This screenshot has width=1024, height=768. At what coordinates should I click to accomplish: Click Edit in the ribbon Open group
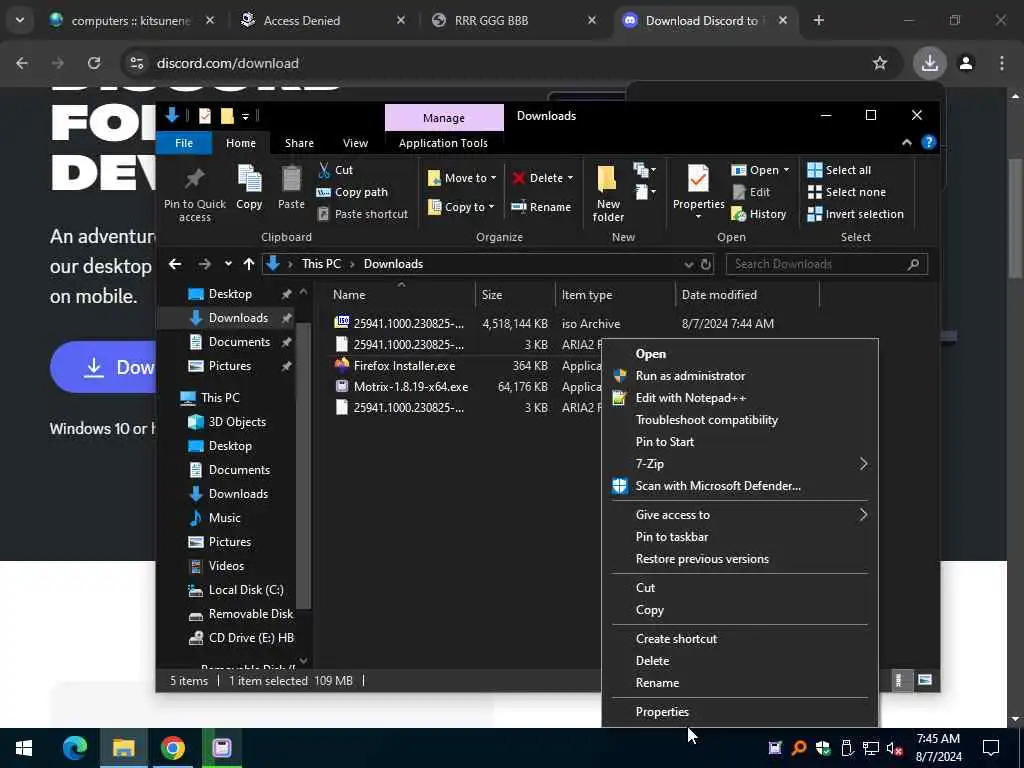click(751, 192)
